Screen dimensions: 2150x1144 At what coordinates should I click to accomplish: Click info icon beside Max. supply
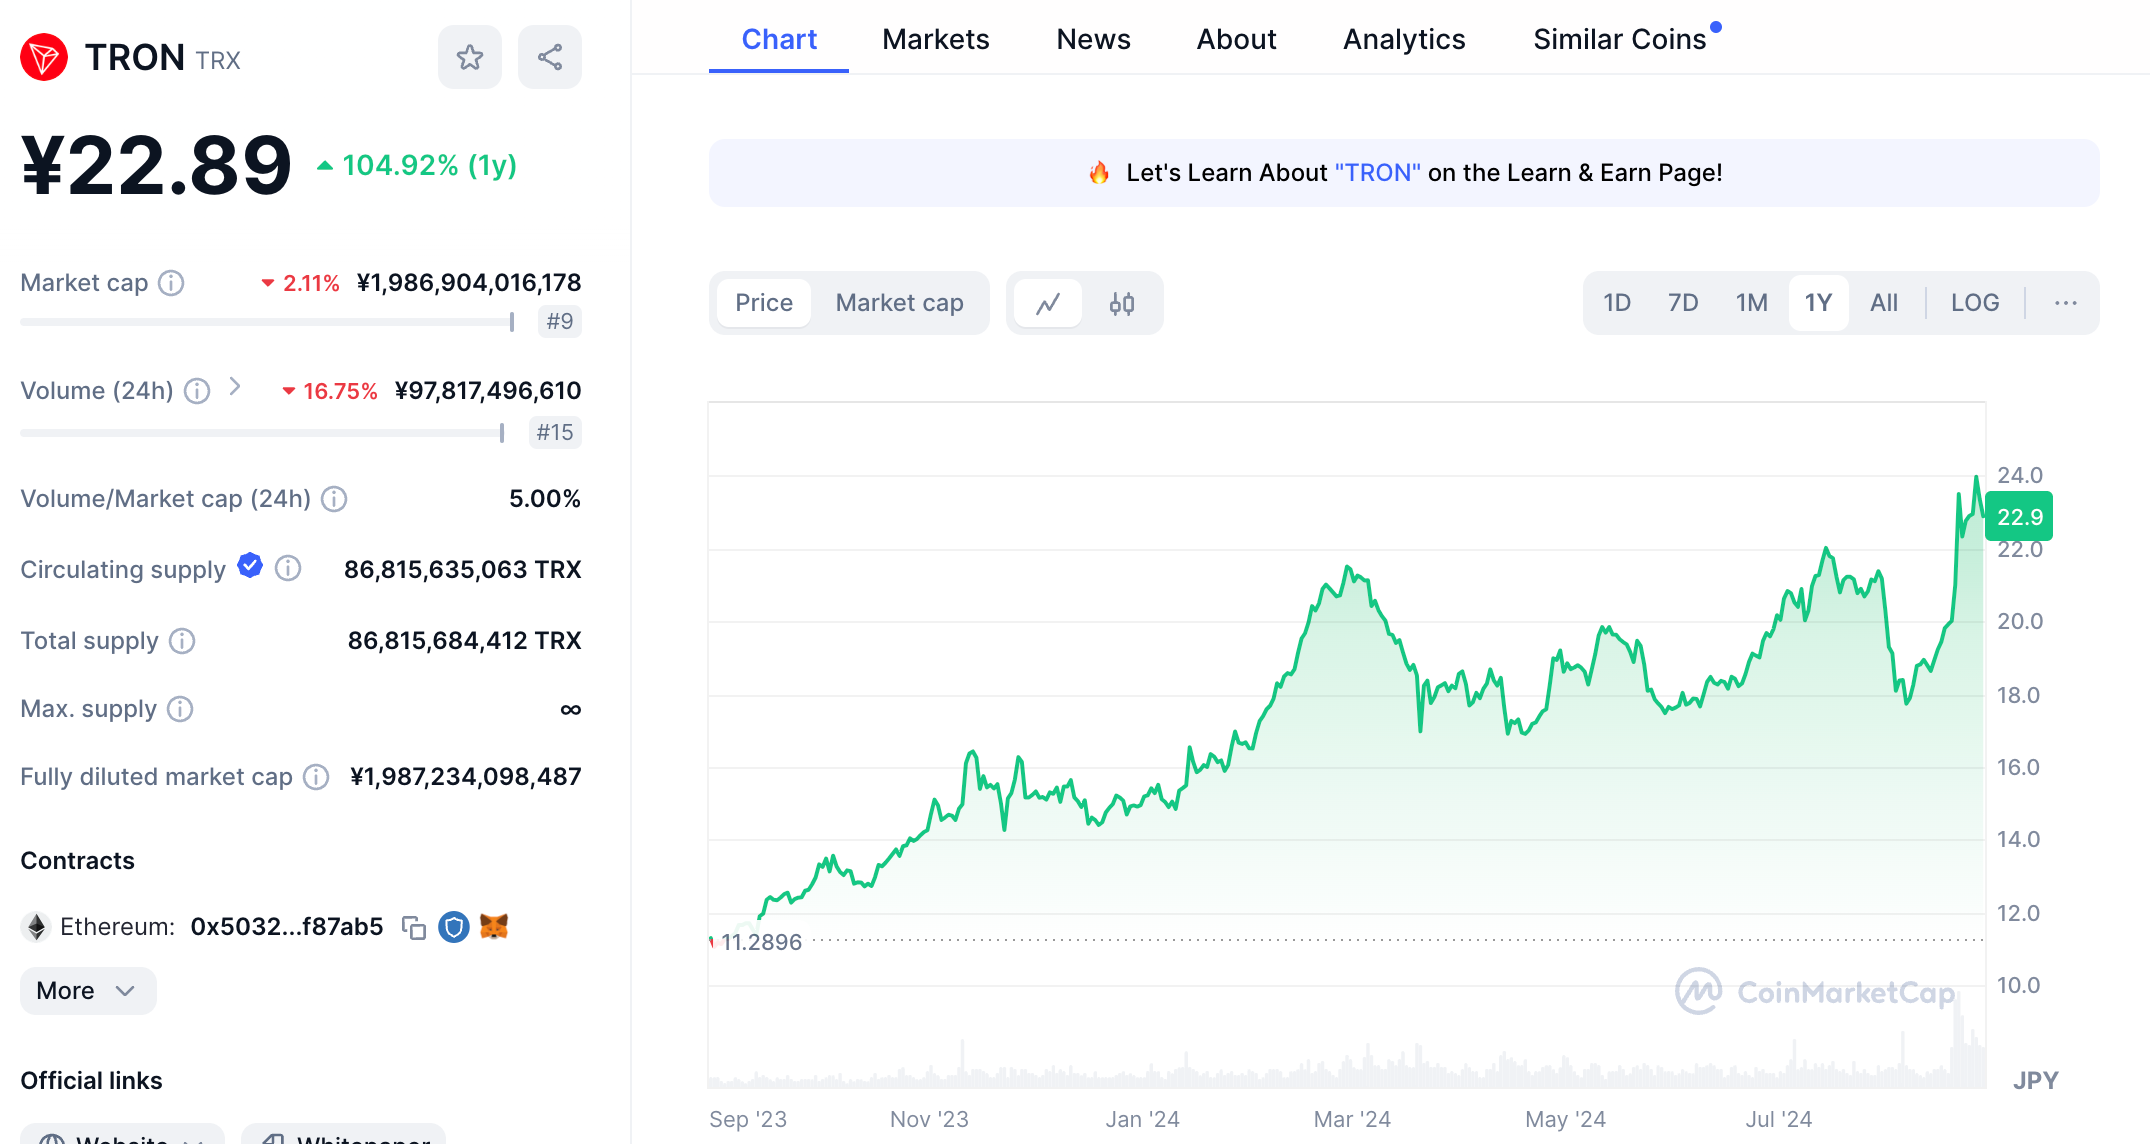point(180,709)
